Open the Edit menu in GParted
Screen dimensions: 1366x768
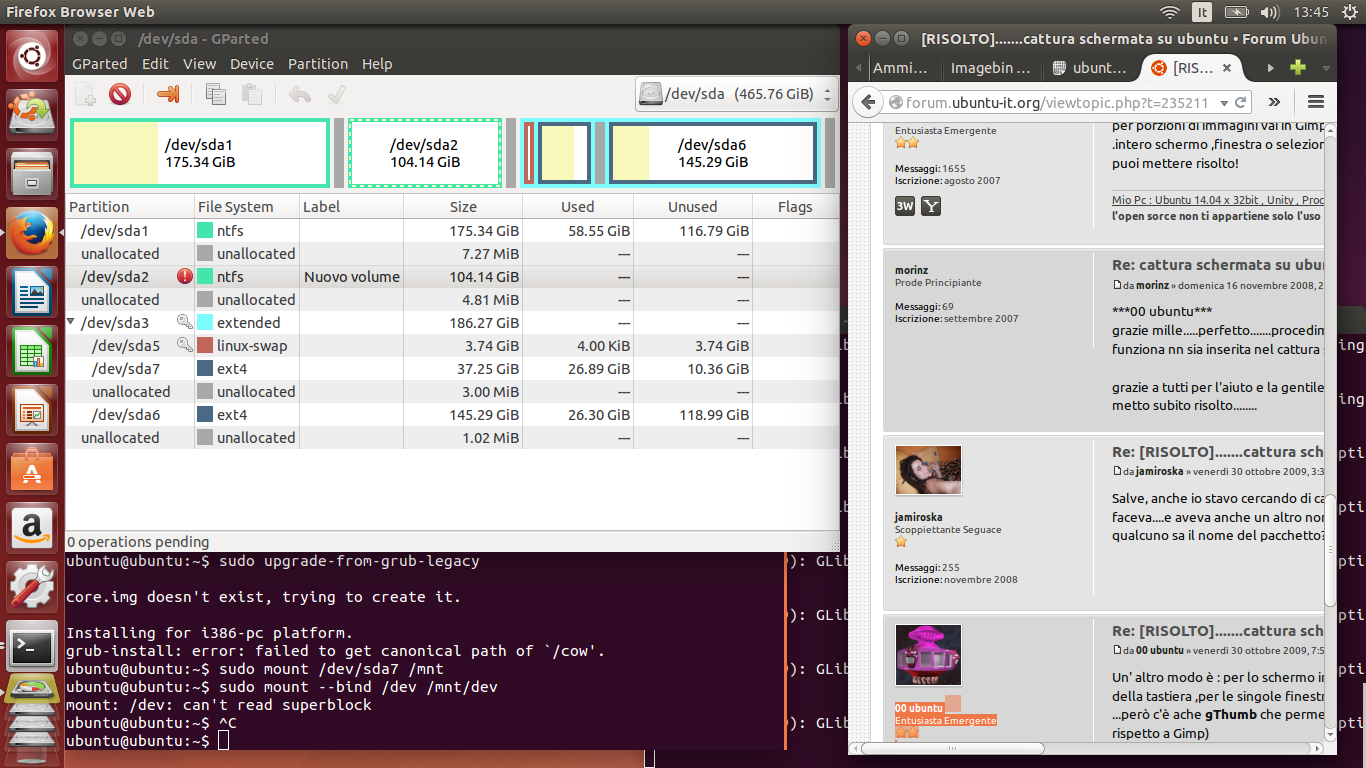click(x=155, y=63)
